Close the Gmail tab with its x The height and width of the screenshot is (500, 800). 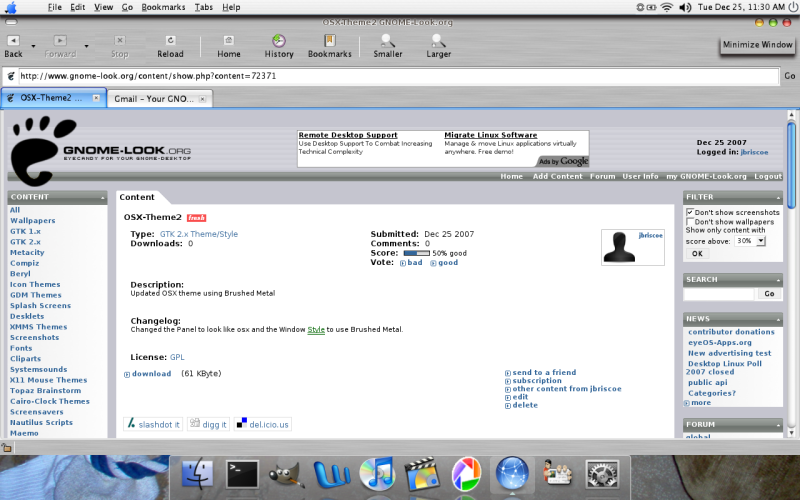click(x=203, y=99)
